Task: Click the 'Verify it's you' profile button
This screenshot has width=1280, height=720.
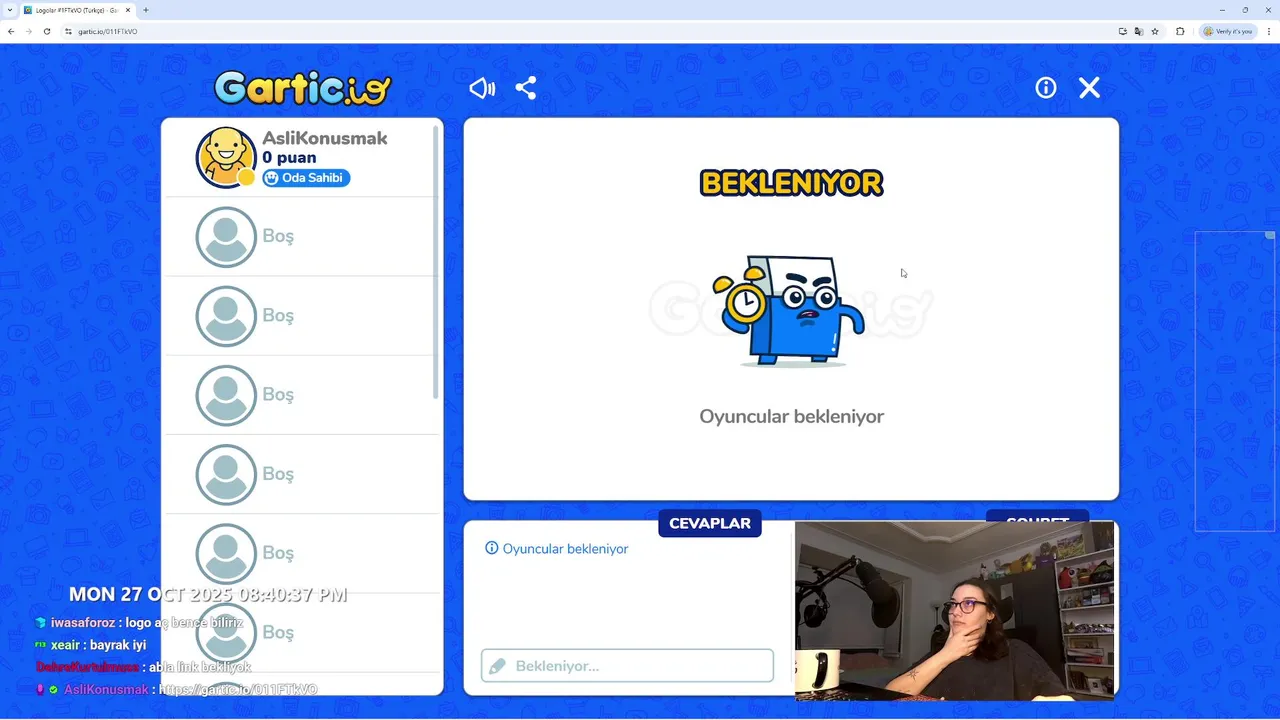Action: (1227, 31)
